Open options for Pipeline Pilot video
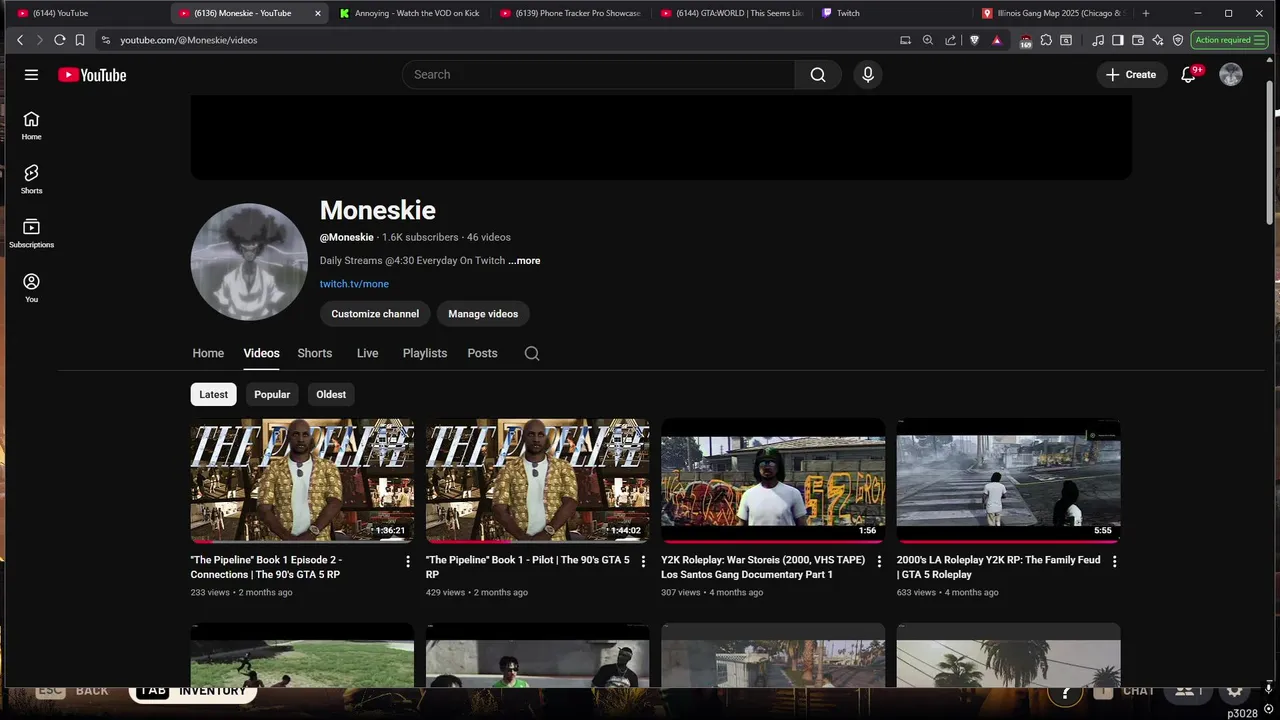Viewport: 1280px width, 720px height. [643, 562]
